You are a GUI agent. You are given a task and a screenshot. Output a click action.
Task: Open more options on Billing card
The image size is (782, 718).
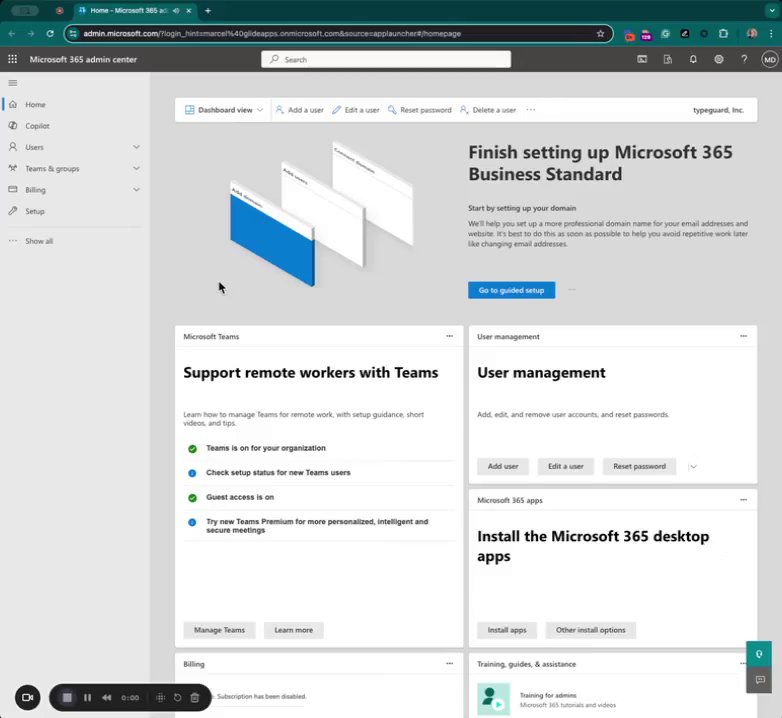click(449, 664)
